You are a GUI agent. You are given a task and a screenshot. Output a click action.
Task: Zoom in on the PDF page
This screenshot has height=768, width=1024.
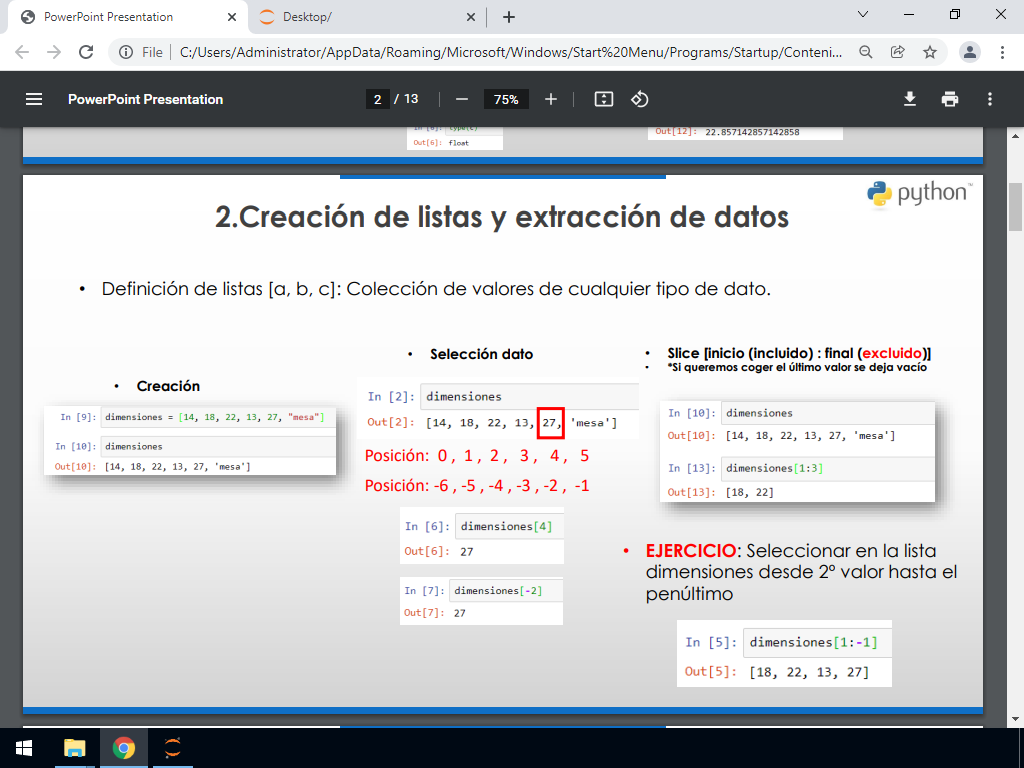[x=551, y=99]
